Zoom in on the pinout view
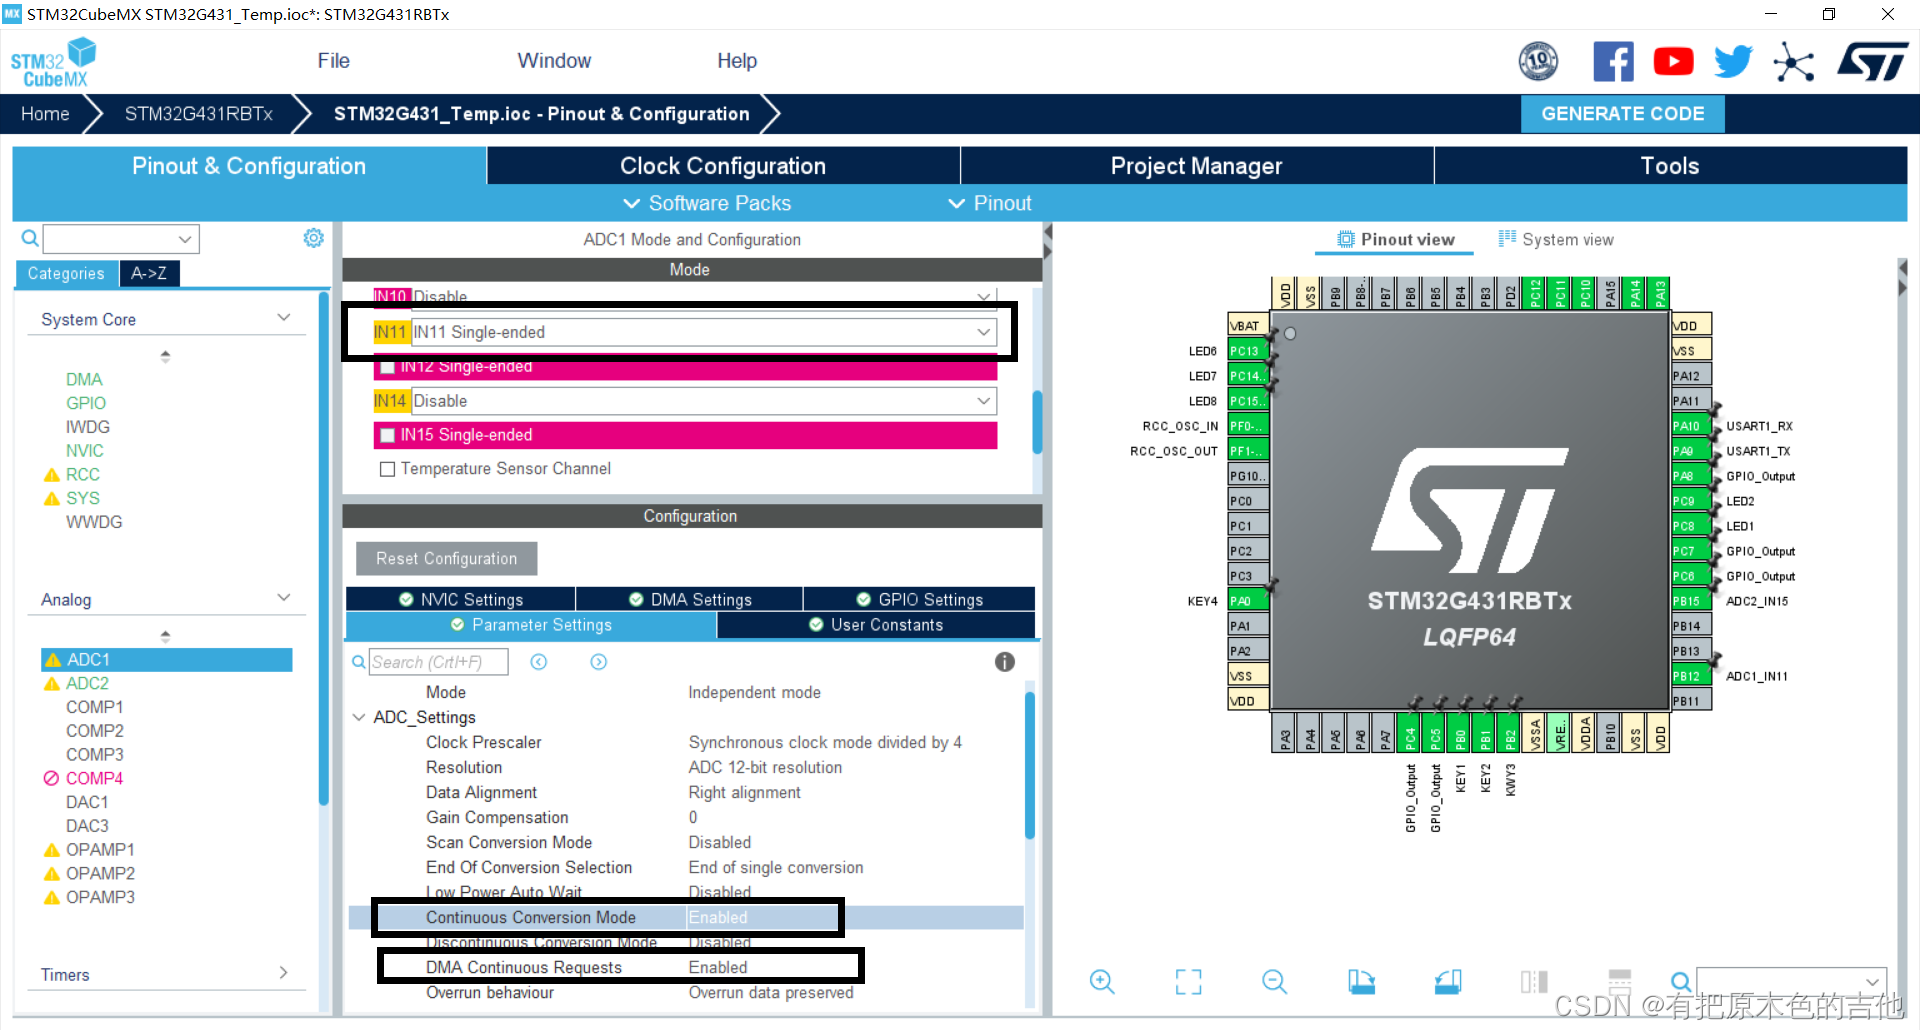Viewport: 1920px width, 1030px height. point(1102,982)
